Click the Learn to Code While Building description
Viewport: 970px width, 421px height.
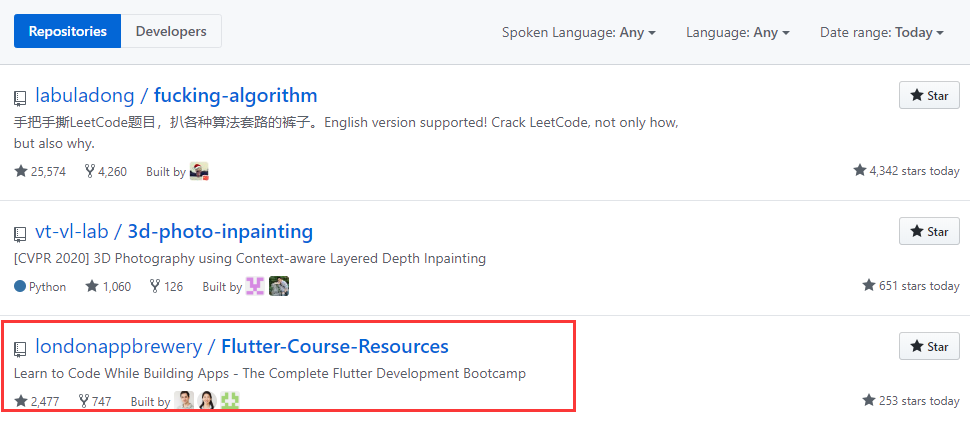tap(270, 373)
